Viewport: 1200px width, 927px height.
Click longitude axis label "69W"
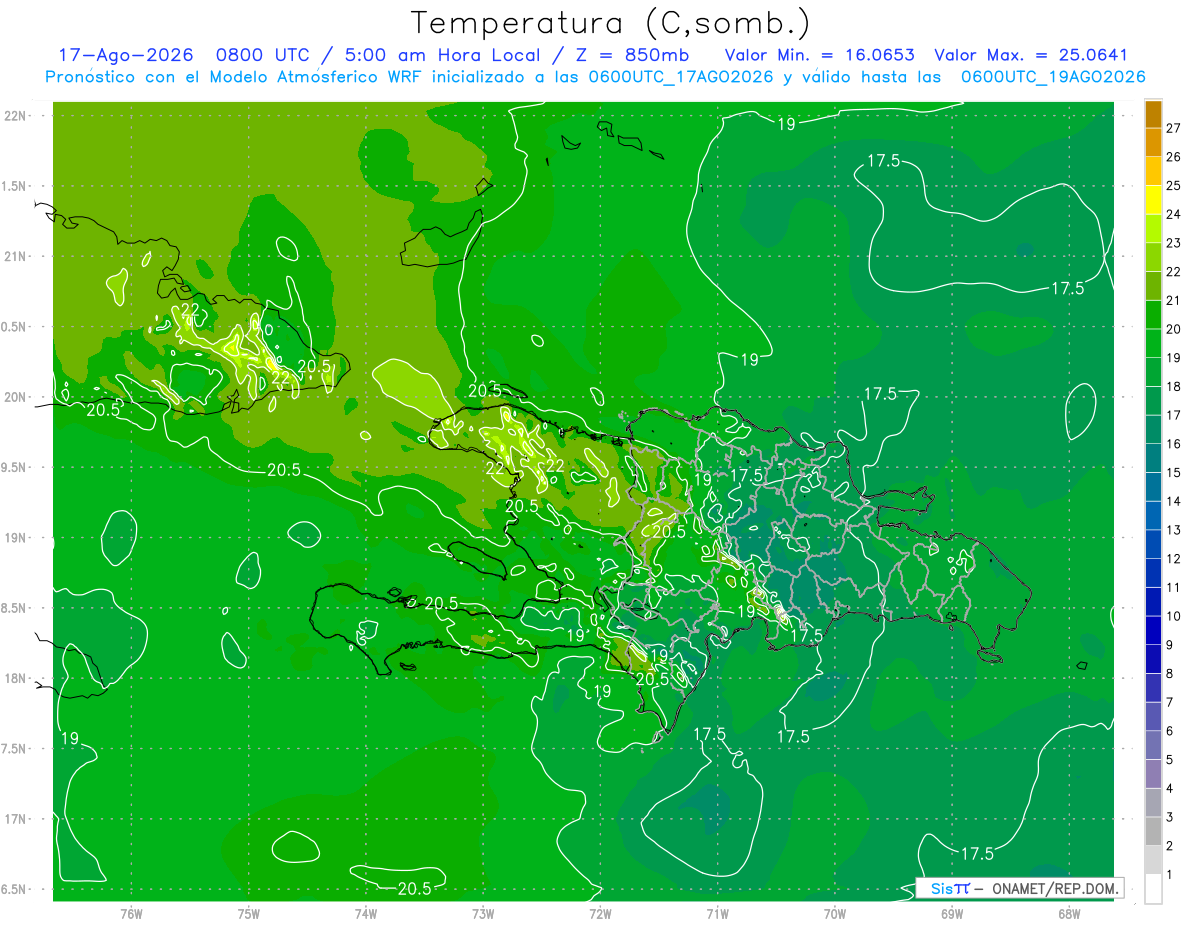(952, 914)
